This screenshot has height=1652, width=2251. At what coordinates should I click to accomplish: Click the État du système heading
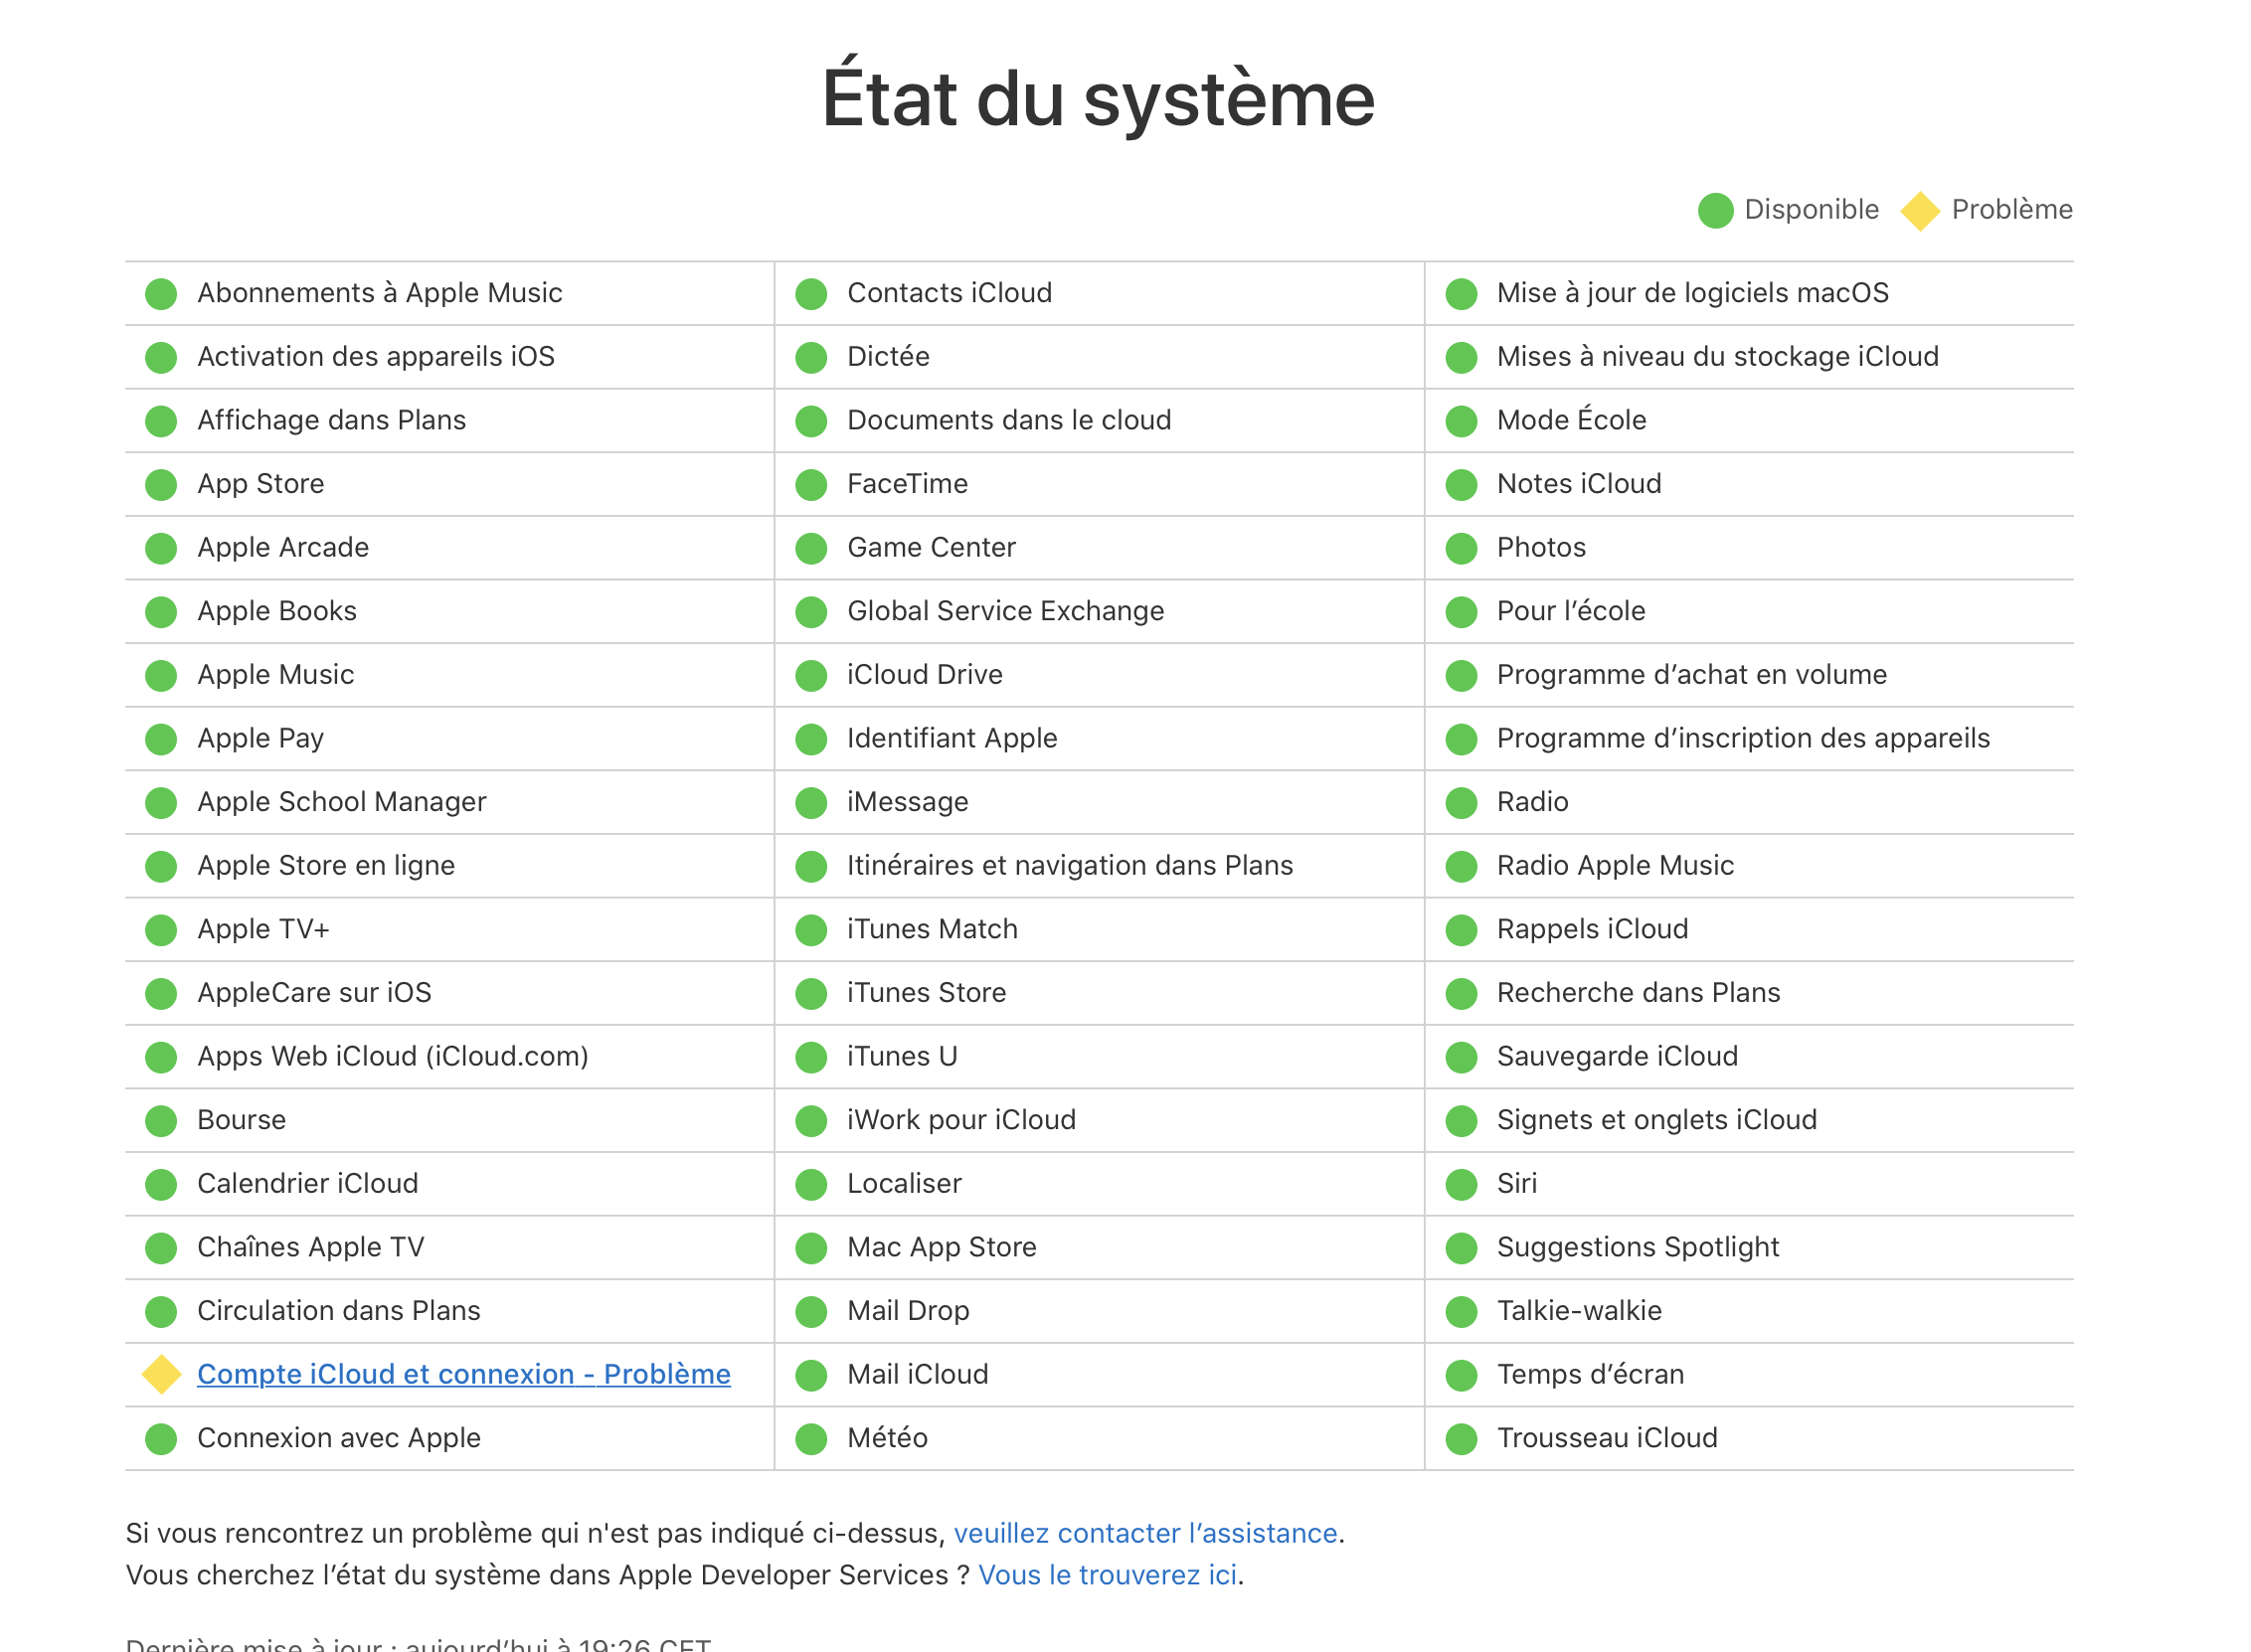(1098, 99)
